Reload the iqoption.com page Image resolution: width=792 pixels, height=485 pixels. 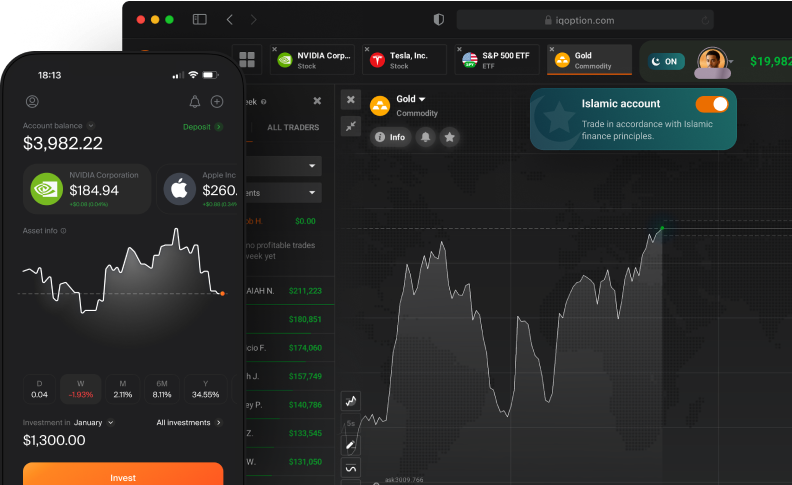(705, 20)
